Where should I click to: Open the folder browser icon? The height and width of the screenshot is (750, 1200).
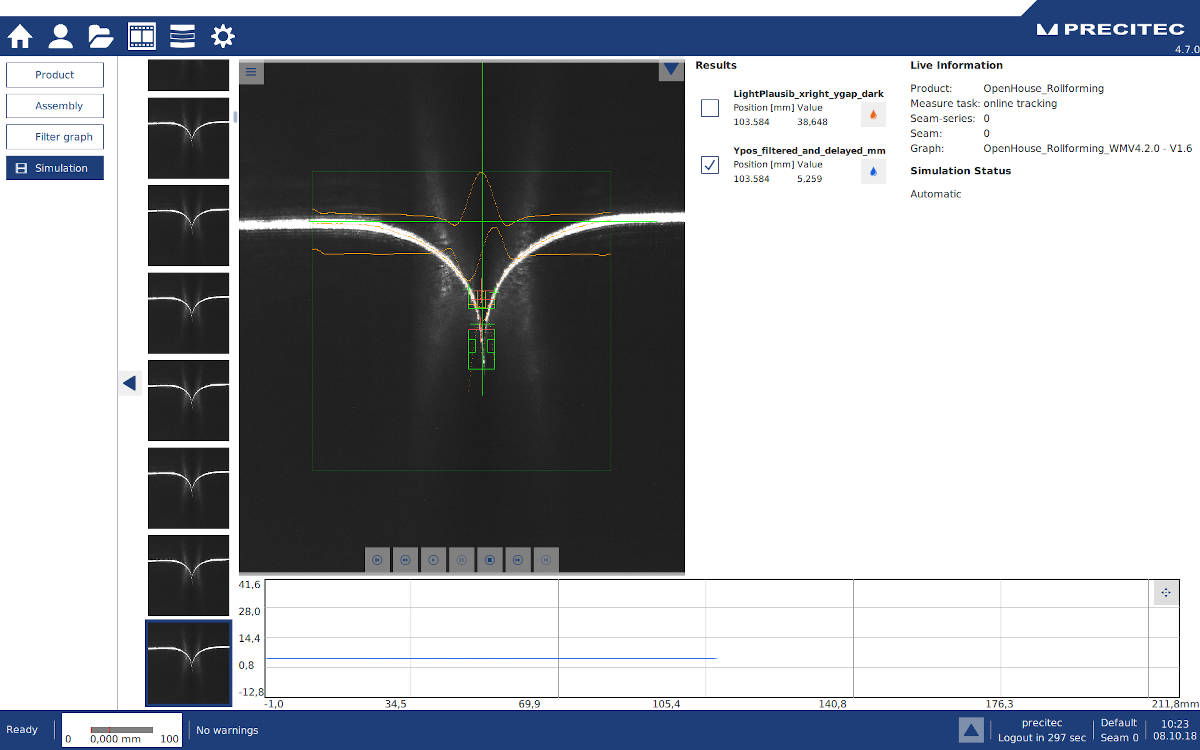(x=101, y=37)
